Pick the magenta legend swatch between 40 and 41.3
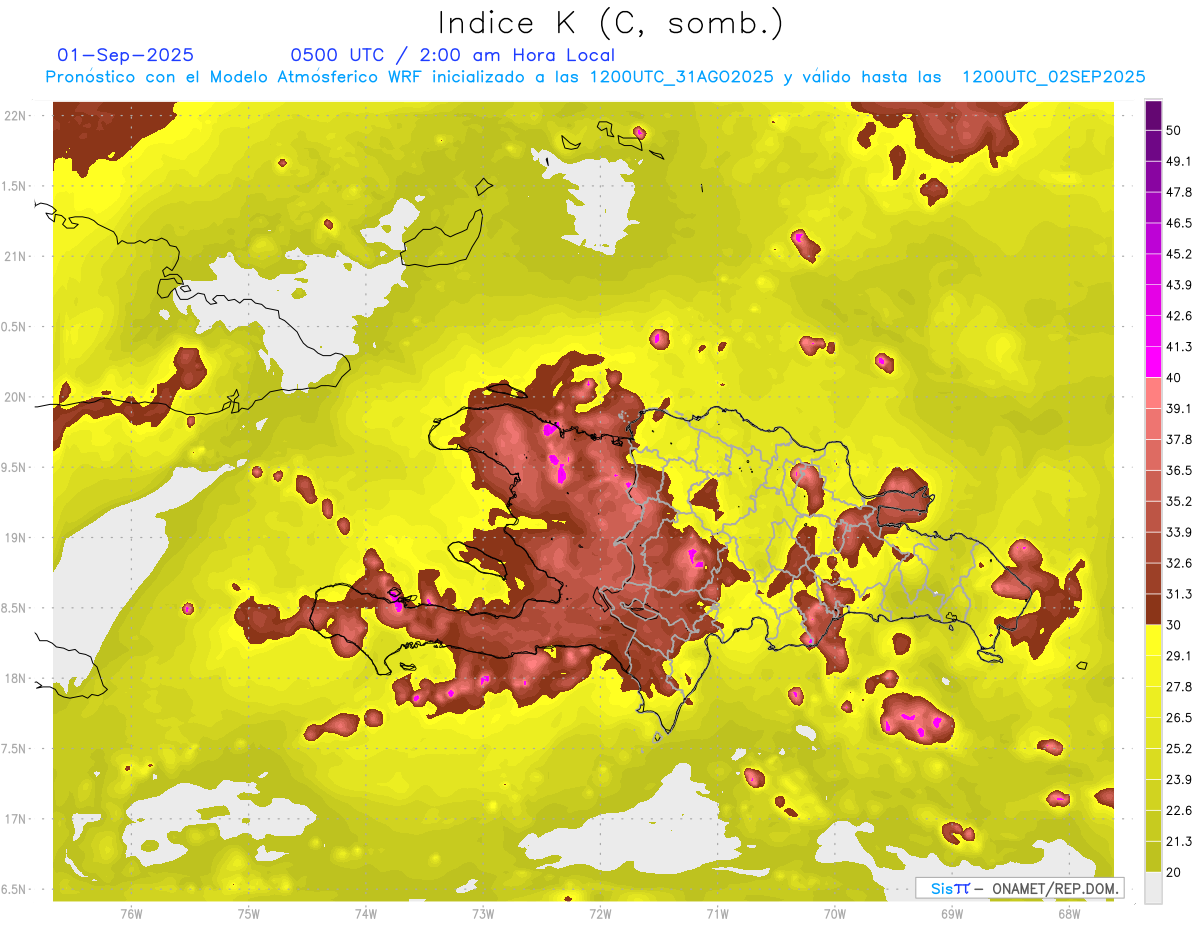Screen dimensions: 1200x927 (1153, 362)
